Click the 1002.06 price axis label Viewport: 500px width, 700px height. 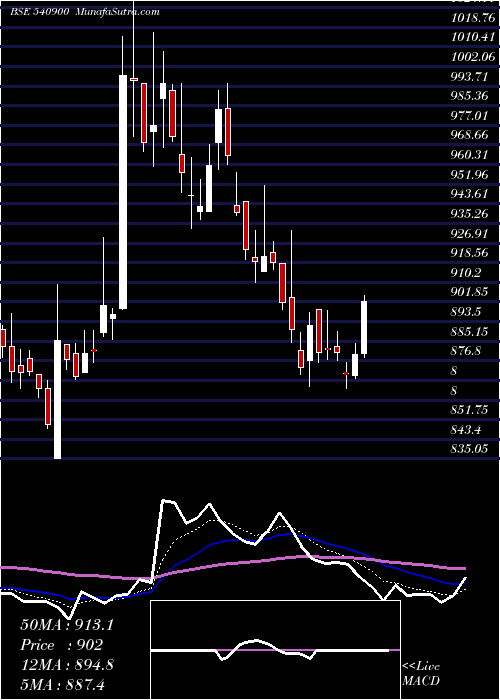[473, 57]
